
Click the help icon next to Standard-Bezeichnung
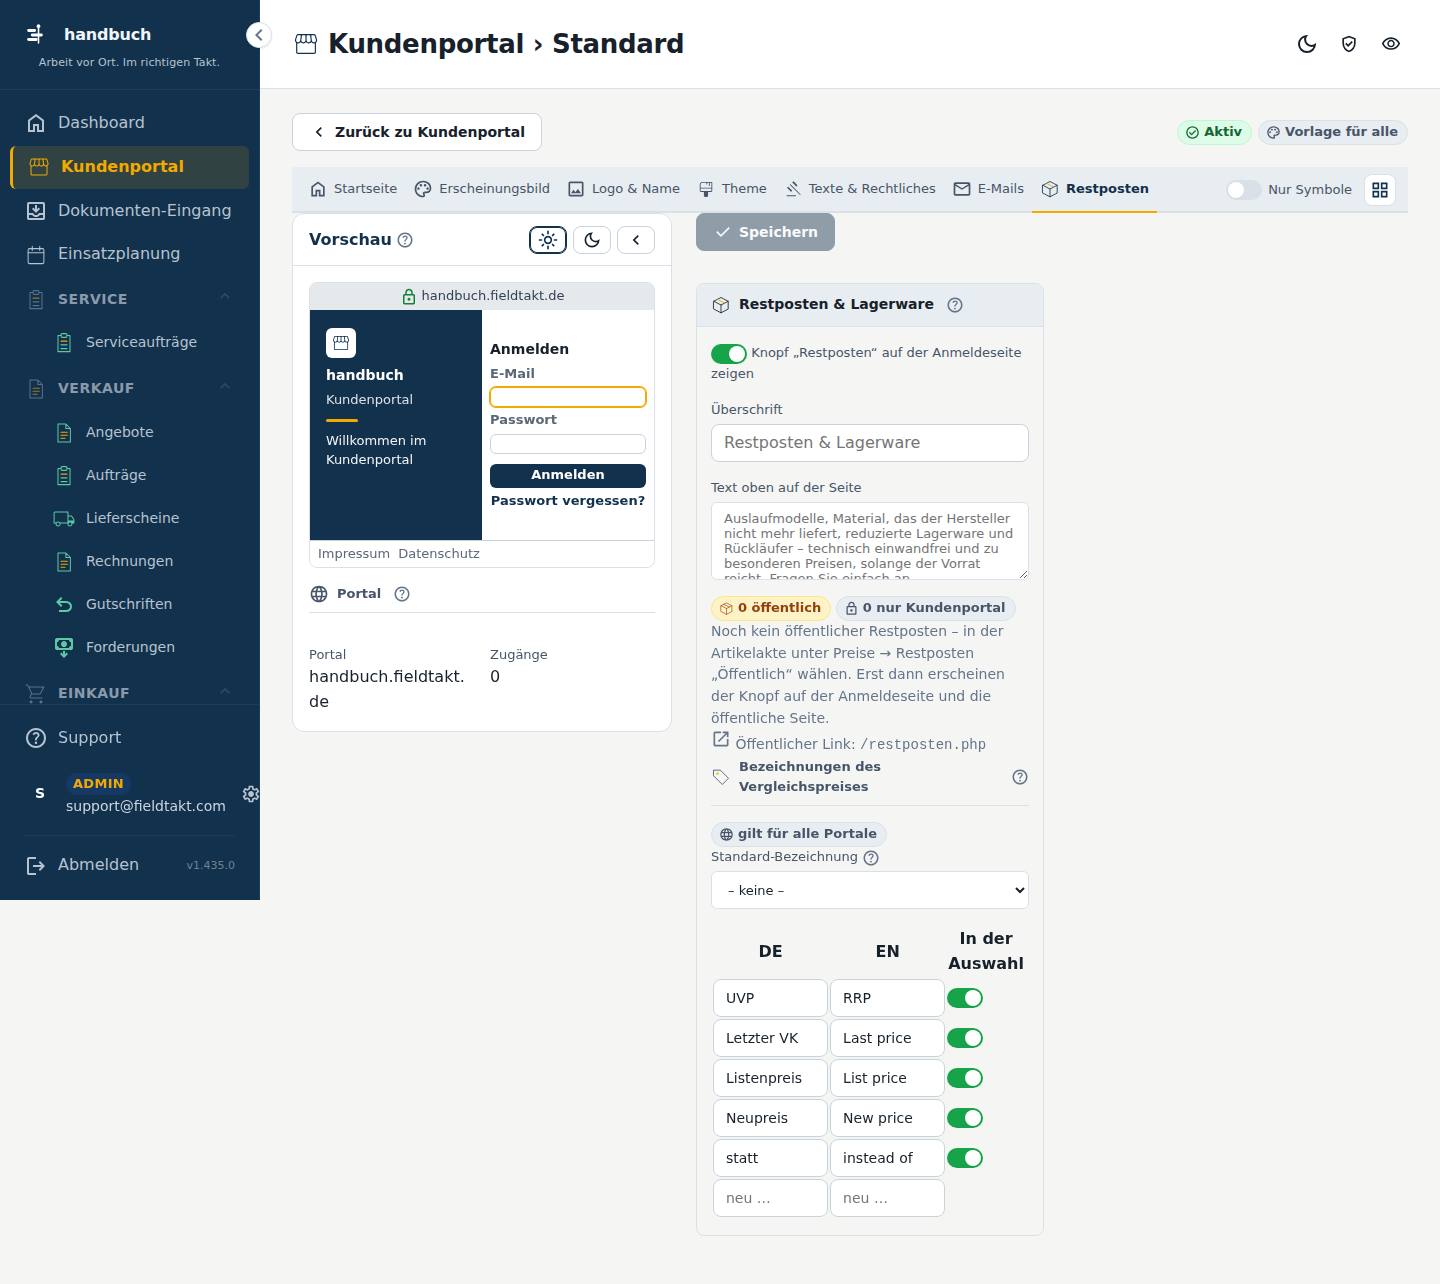pos(871,858)
